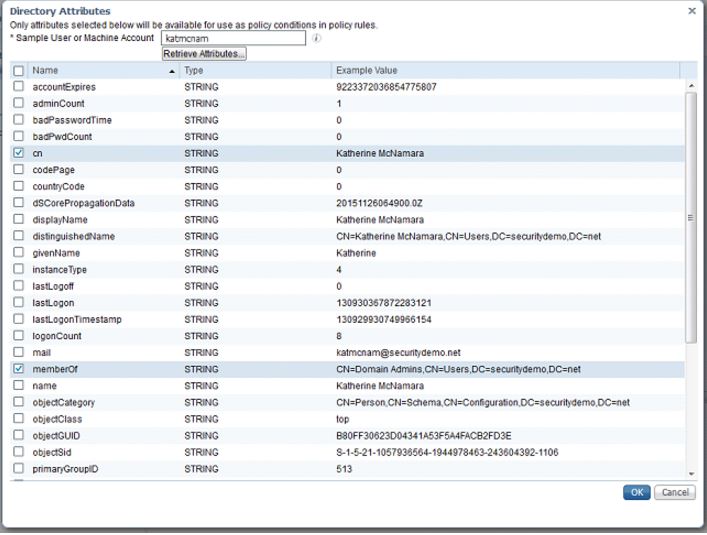Screen dimensions: 707x535
Task: Check the objectClass checkbox
Action: click(x=18, y=419)
